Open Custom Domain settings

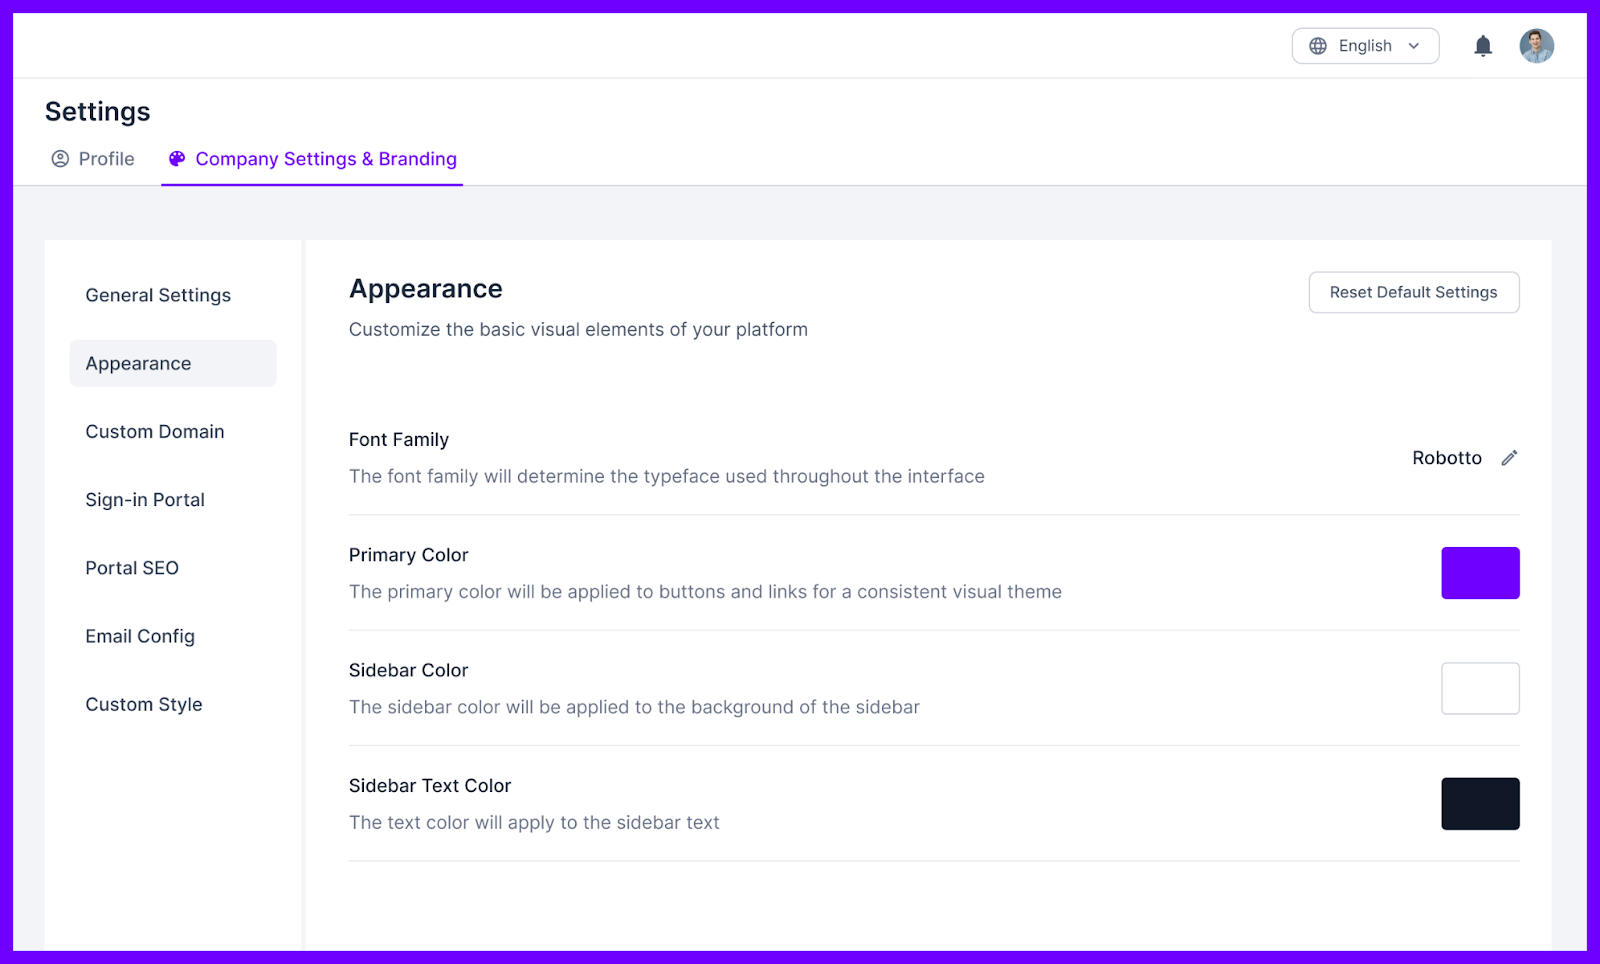pyautogui.click(x=154, y=431)
